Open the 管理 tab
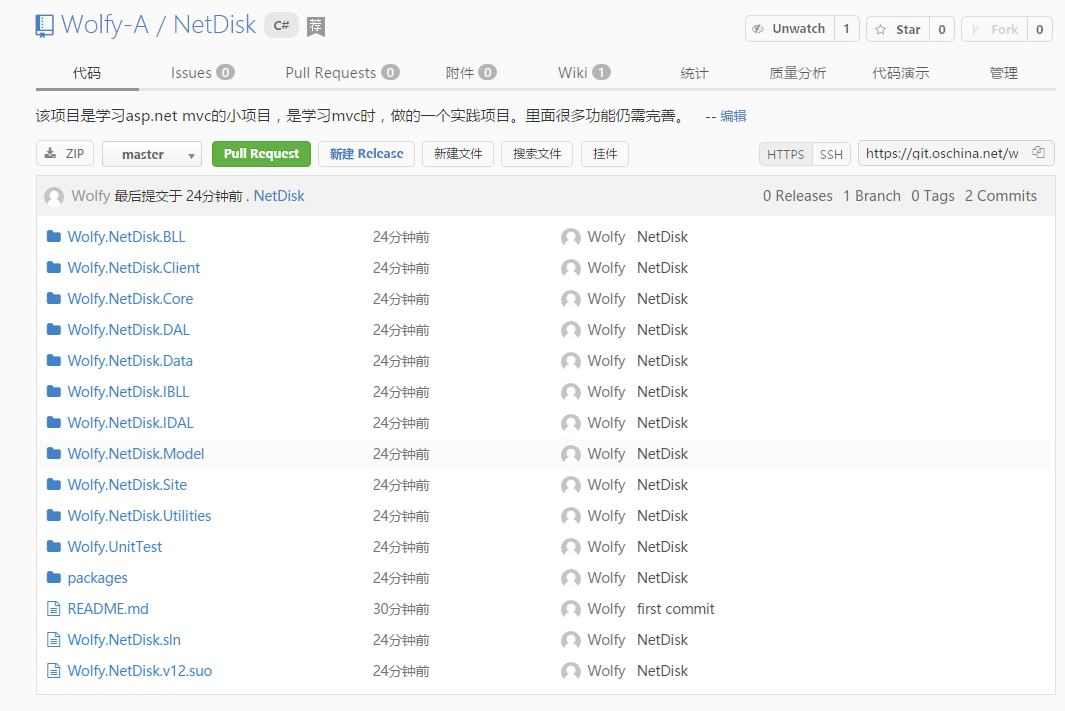This screenshot has height=711, width=1065. (1004, 73)
